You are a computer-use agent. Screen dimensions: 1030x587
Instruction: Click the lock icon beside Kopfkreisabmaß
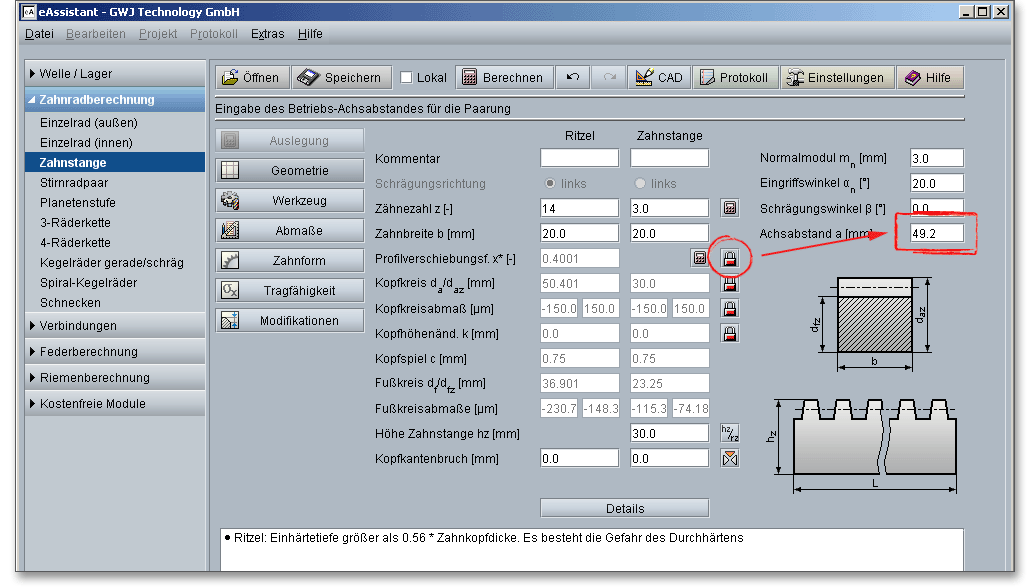[x=730, y=308]
